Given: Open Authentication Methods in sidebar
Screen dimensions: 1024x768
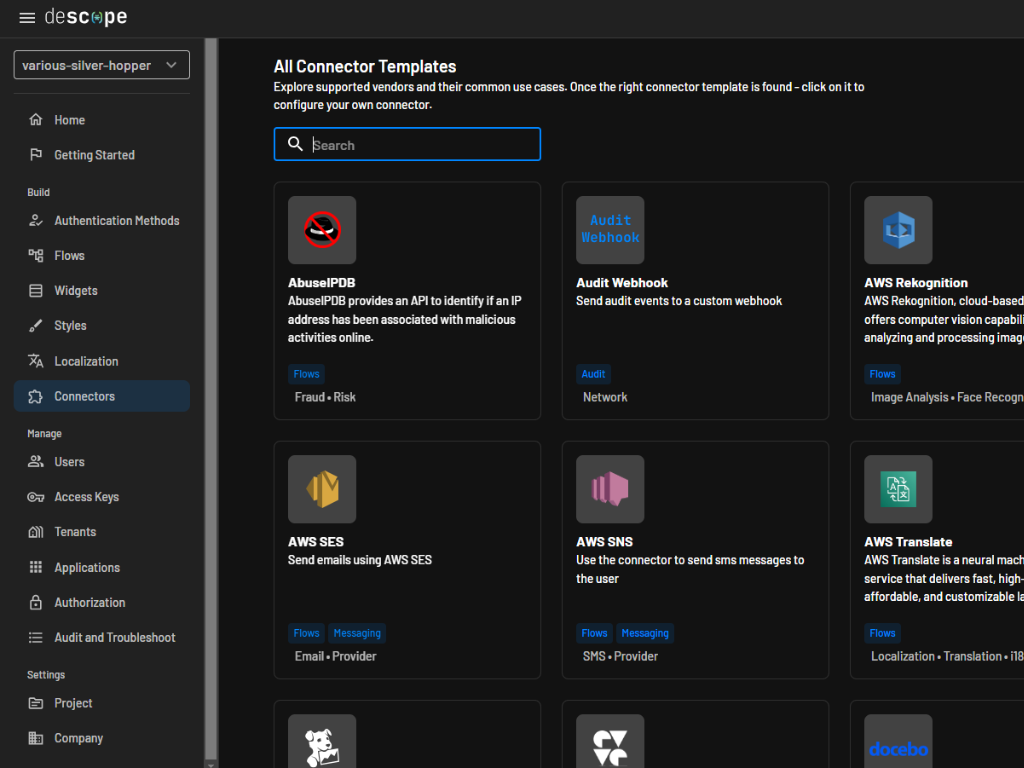Looking at the screenshot, I should click(116, 220).
